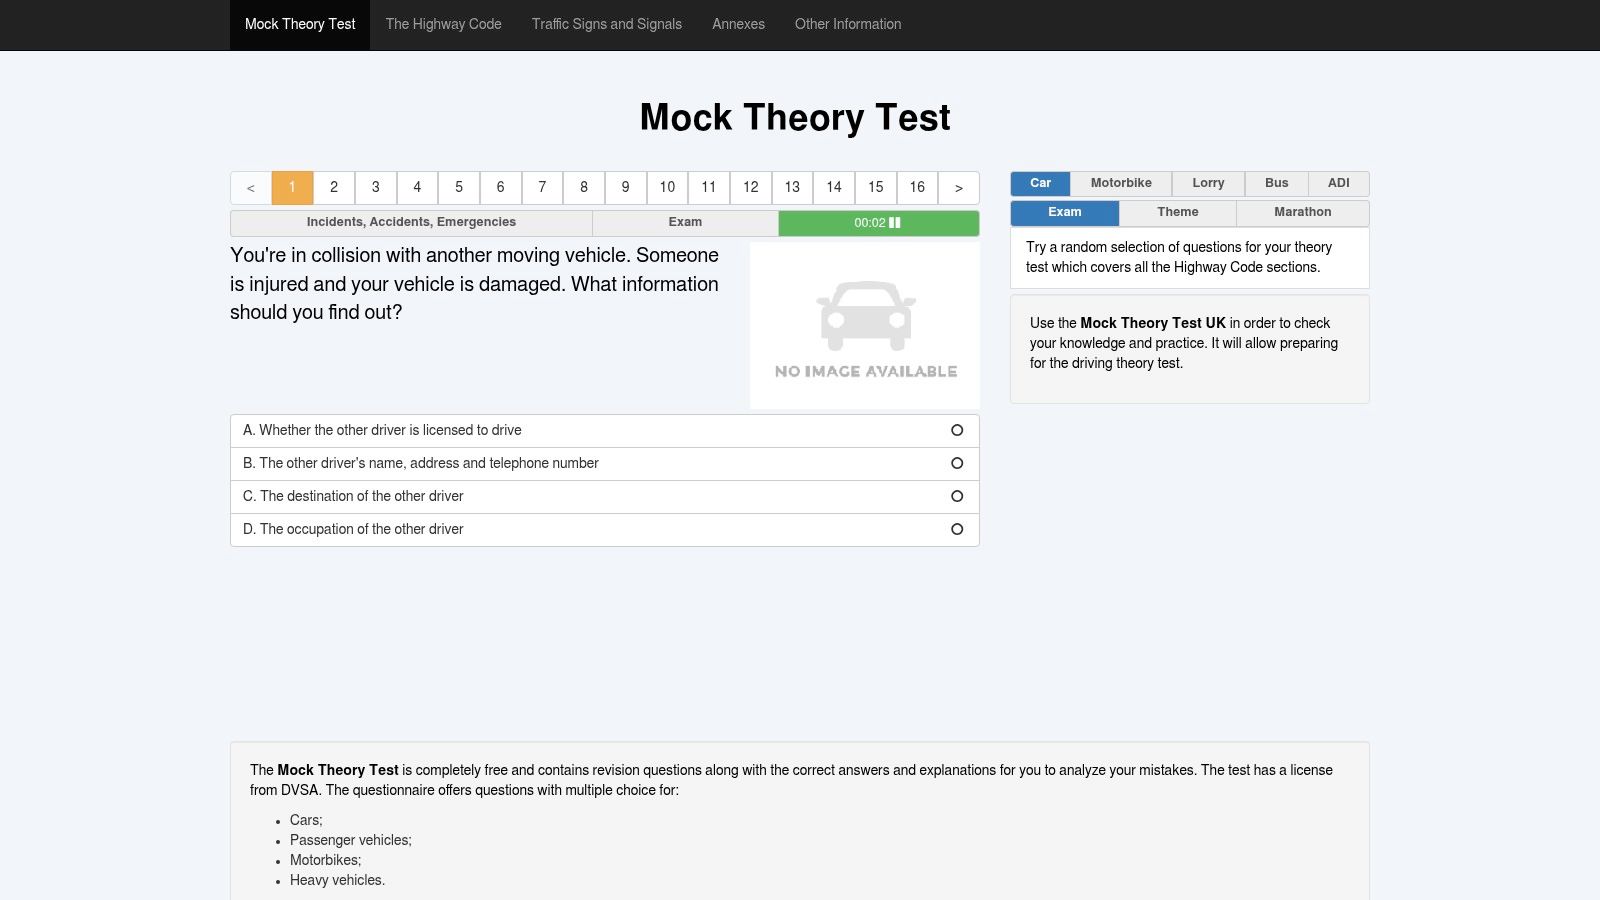Go to previous question with the < arrow

point(251,188)
